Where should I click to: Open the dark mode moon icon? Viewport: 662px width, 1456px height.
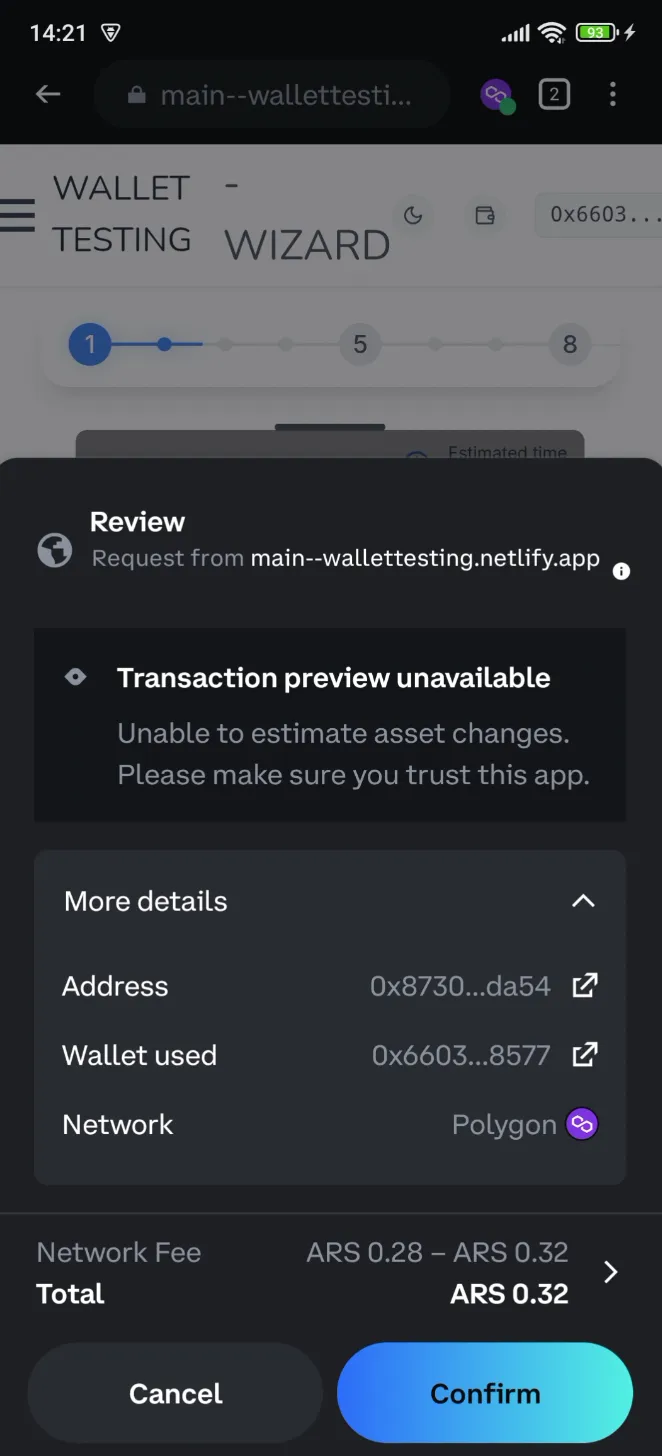point(414,215)
